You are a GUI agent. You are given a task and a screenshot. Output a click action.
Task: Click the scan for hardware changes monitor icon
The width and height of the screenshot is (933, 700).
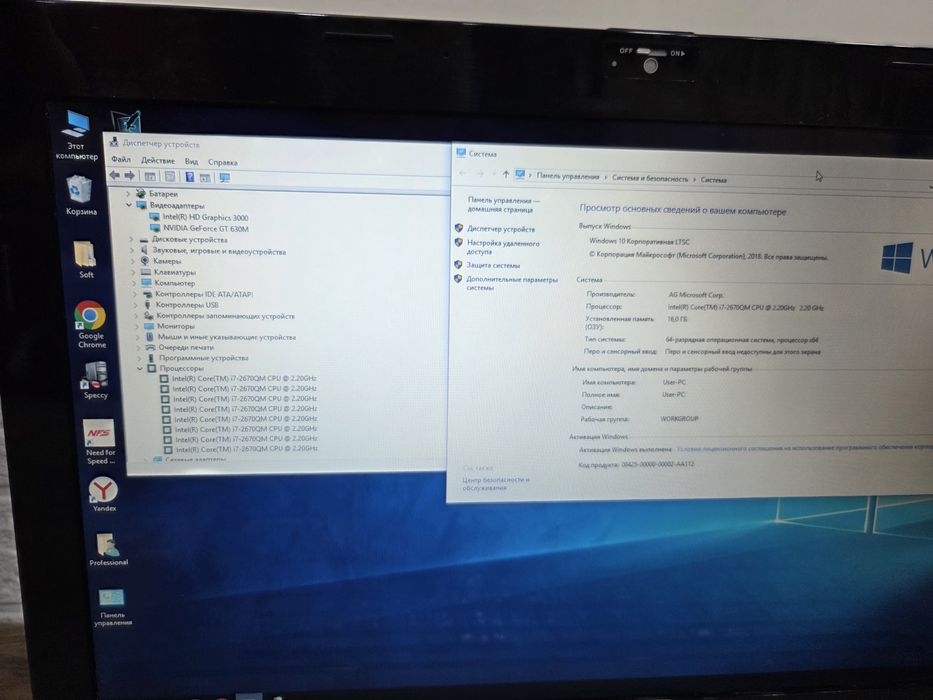[224, 178]
